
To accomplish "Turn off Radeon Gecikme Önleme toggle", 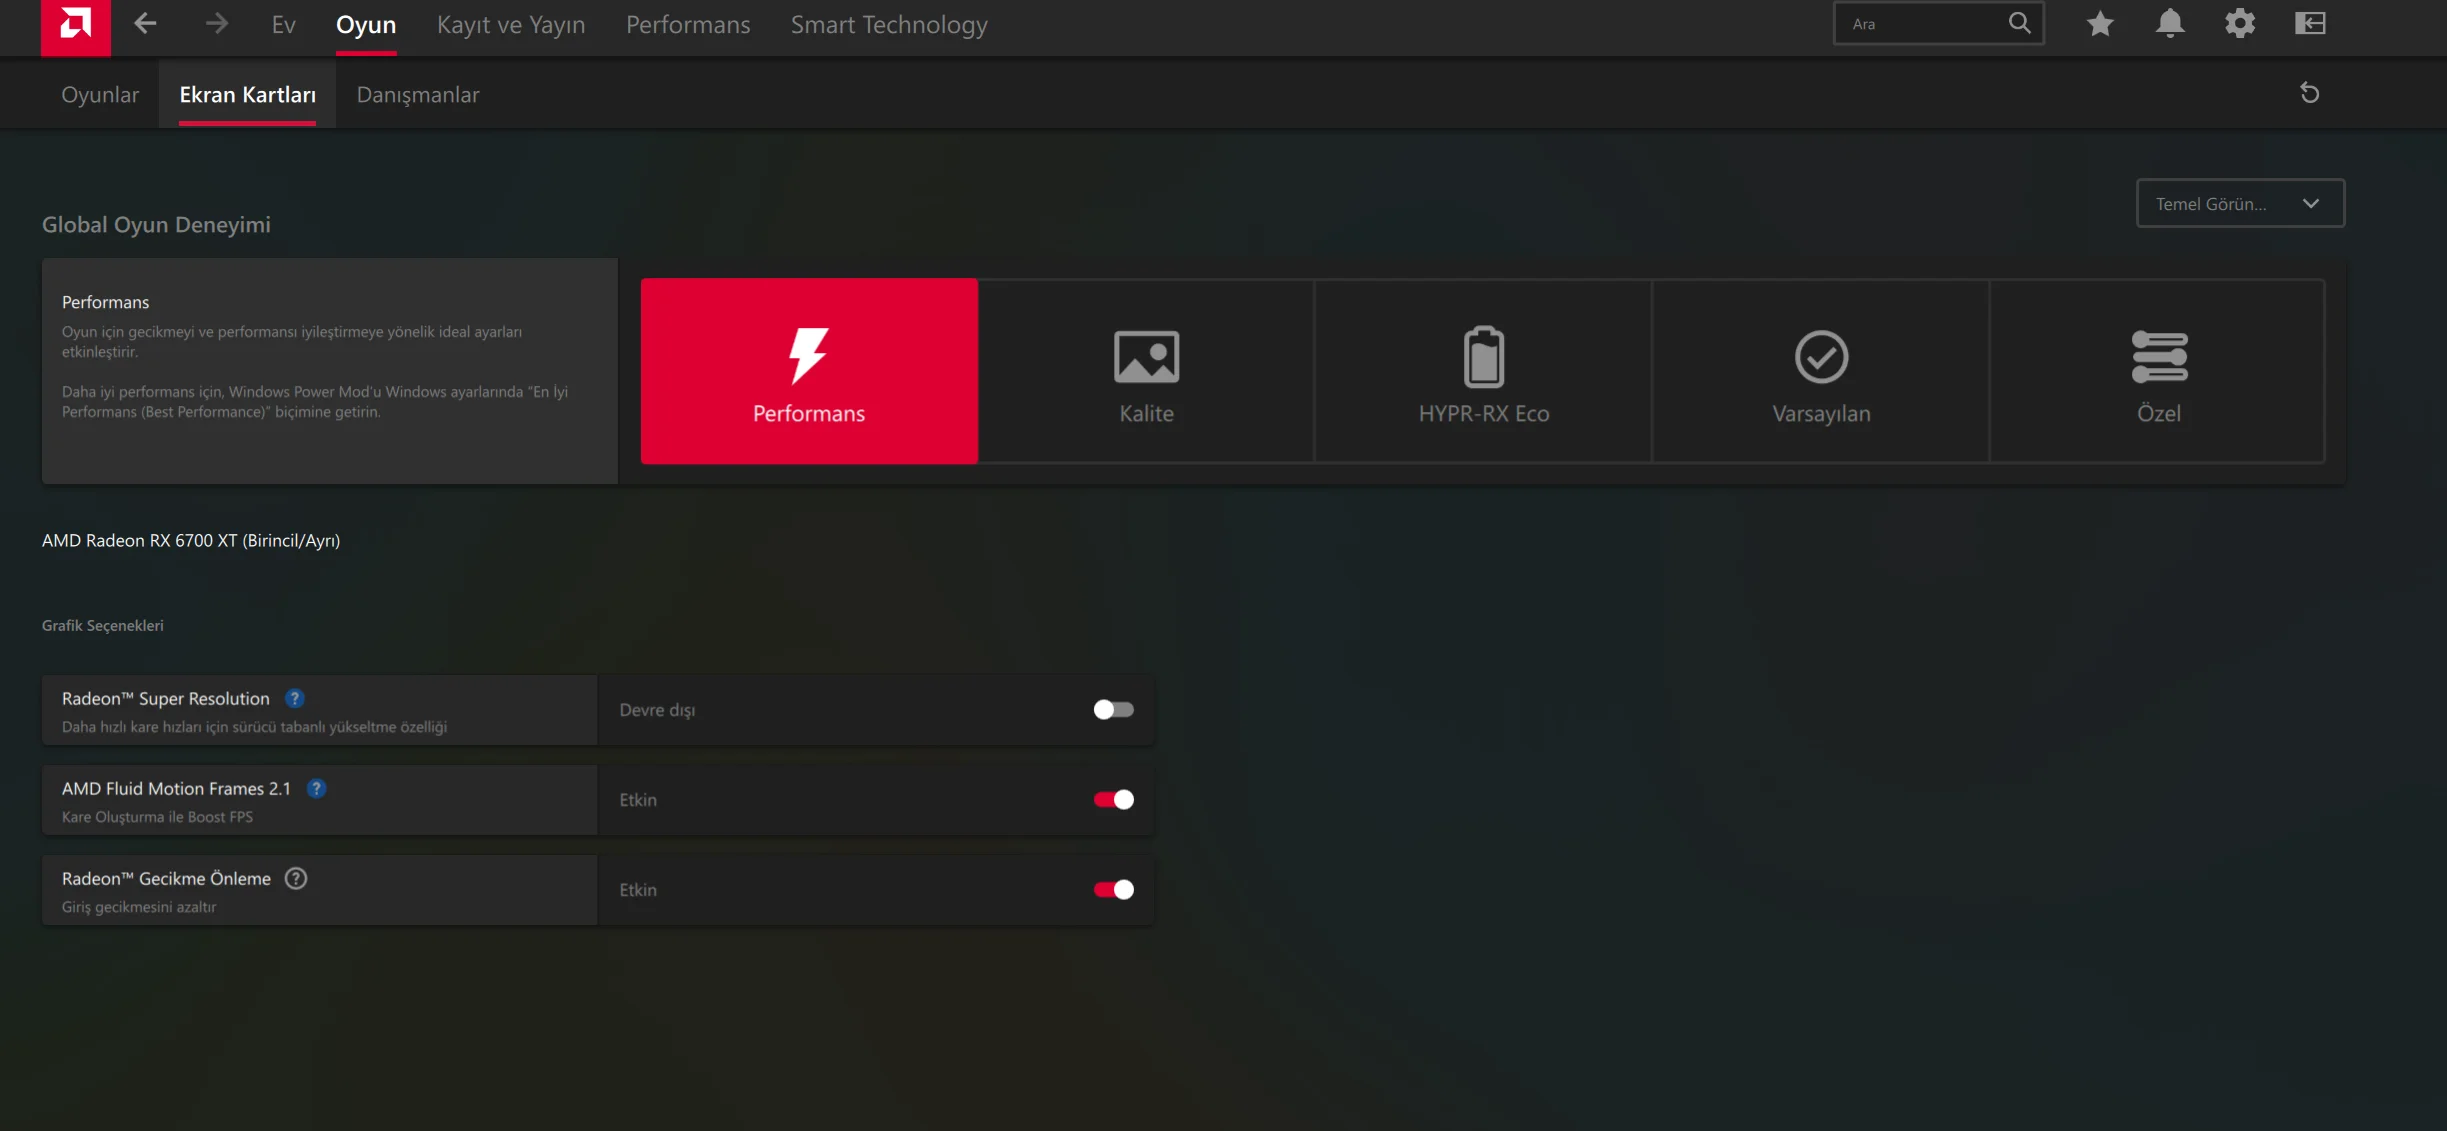I will 1113,889.
